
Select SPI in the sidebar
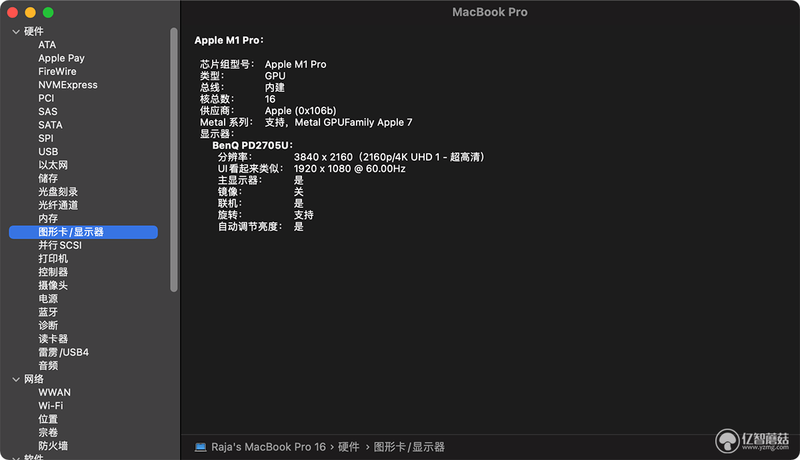[46, 138]
